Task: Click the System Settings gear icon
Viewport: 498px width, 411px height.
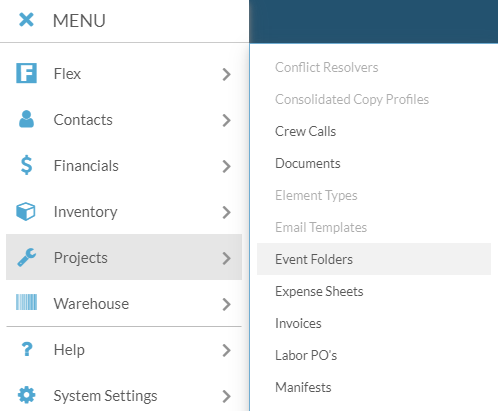Action: coord(26,395)
